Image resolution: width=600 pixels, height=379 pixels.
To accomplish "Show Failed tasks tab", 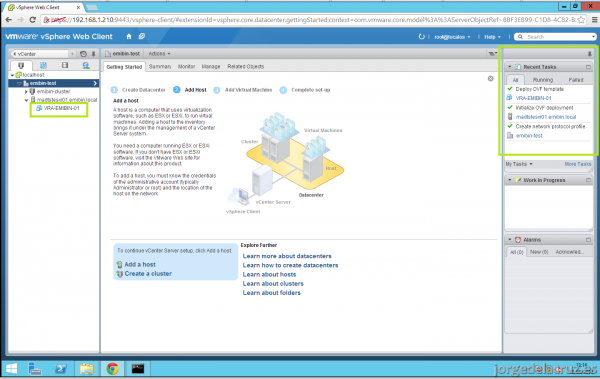I will (576, 80).
